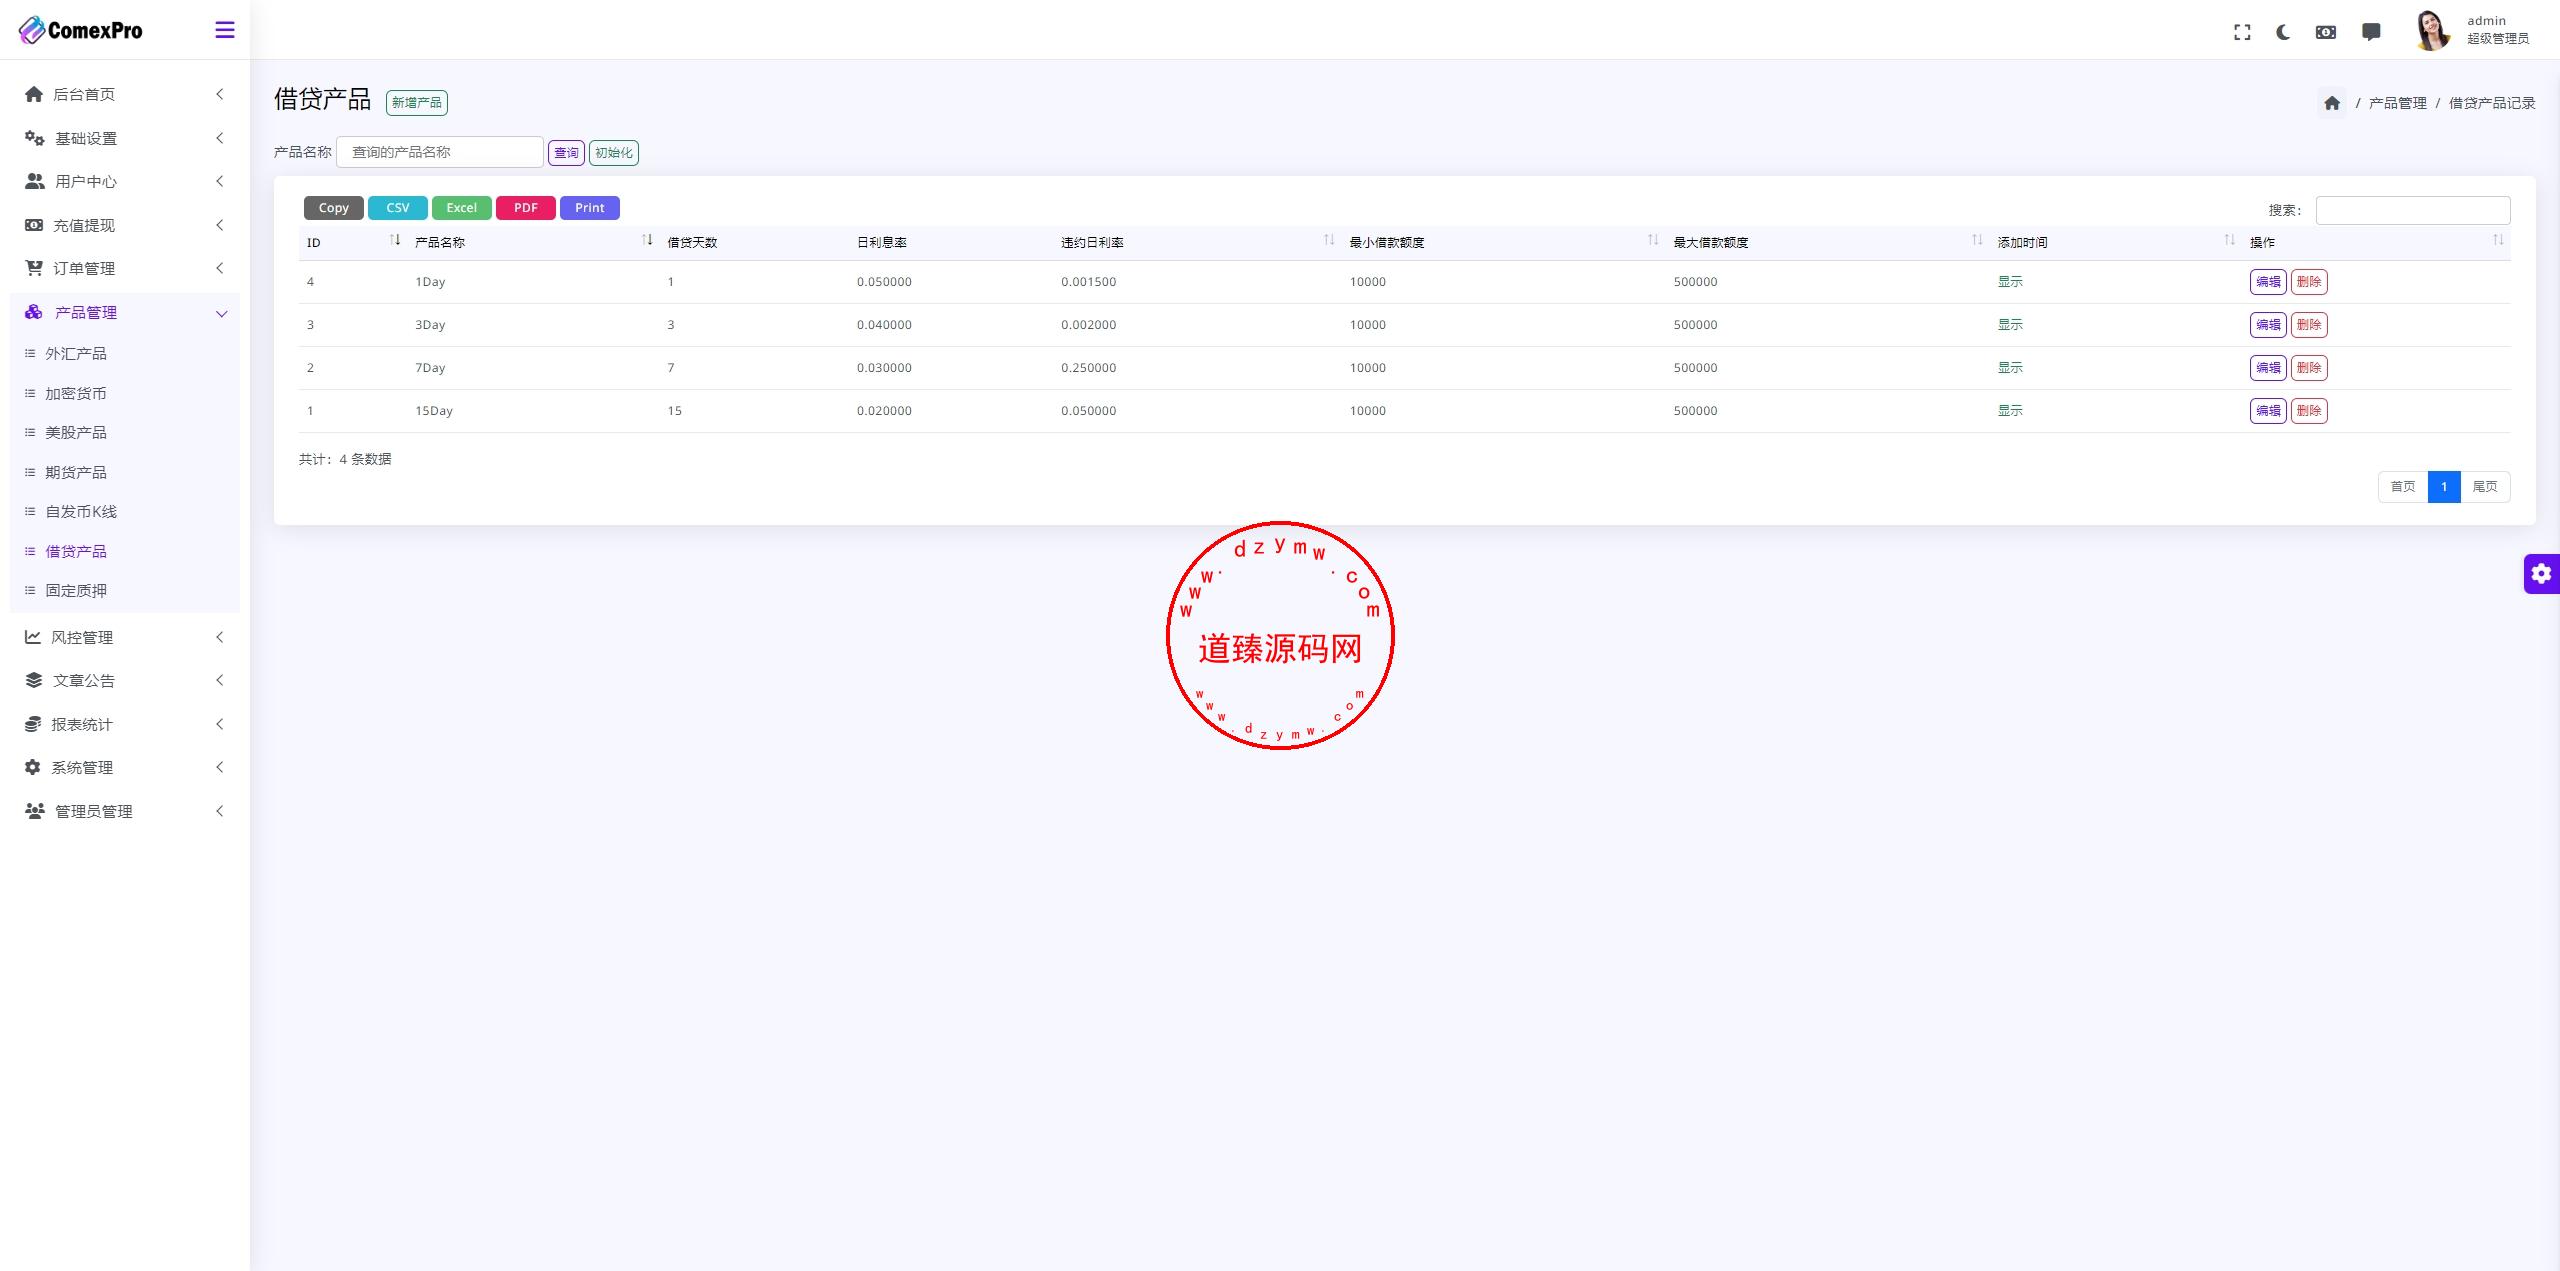Click the 初始化 reset button
The image size is (2560, 1271).
[614, 153]
